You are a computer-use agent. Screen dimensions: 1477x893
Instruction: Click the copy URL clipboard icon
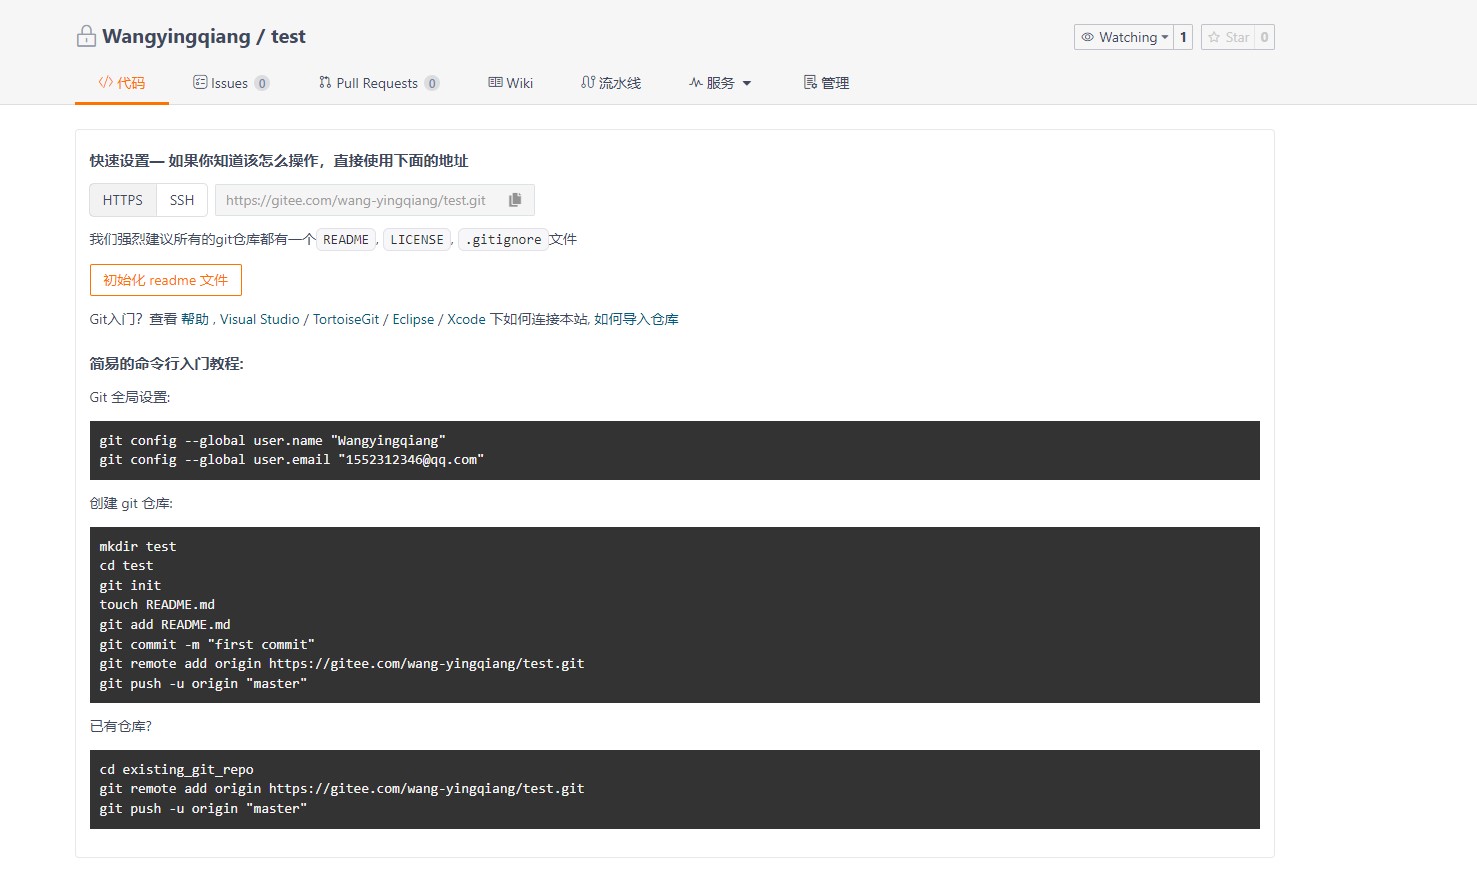click(x=515, y=200)
